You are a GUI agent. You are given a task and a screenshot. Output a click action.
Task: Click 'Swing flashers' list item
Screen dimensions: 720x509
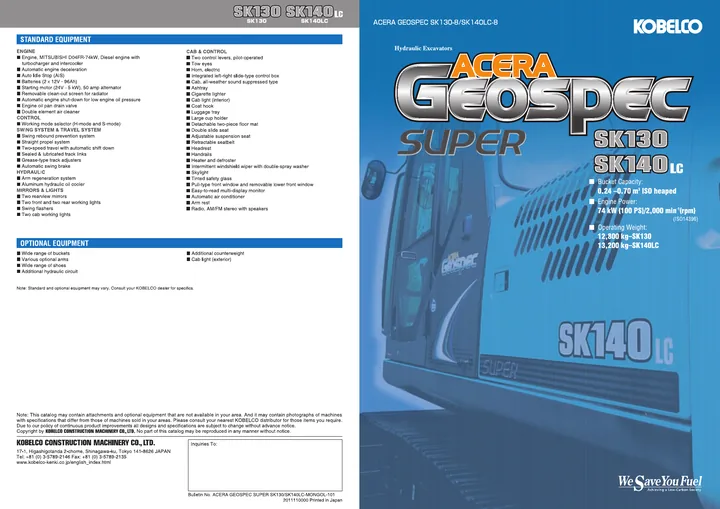tap(37, 209)
